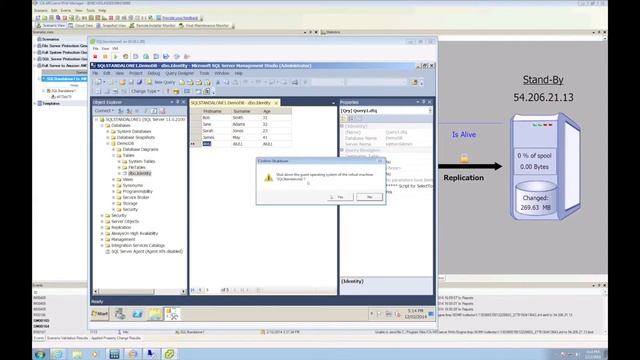Expand the Service Broker folder node
The image size is (640, 360).
[114, 198]
